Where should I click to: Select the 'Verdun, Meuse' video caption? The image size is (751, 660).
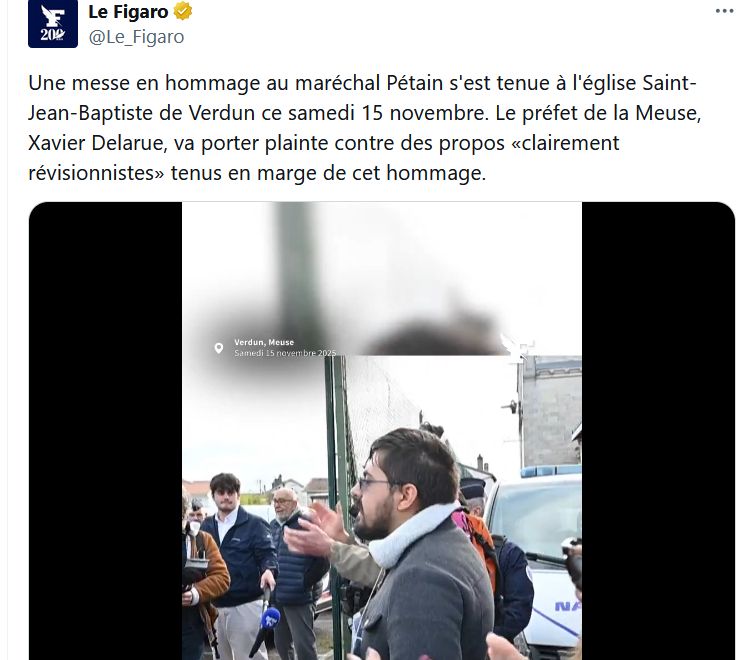point(264,342)
